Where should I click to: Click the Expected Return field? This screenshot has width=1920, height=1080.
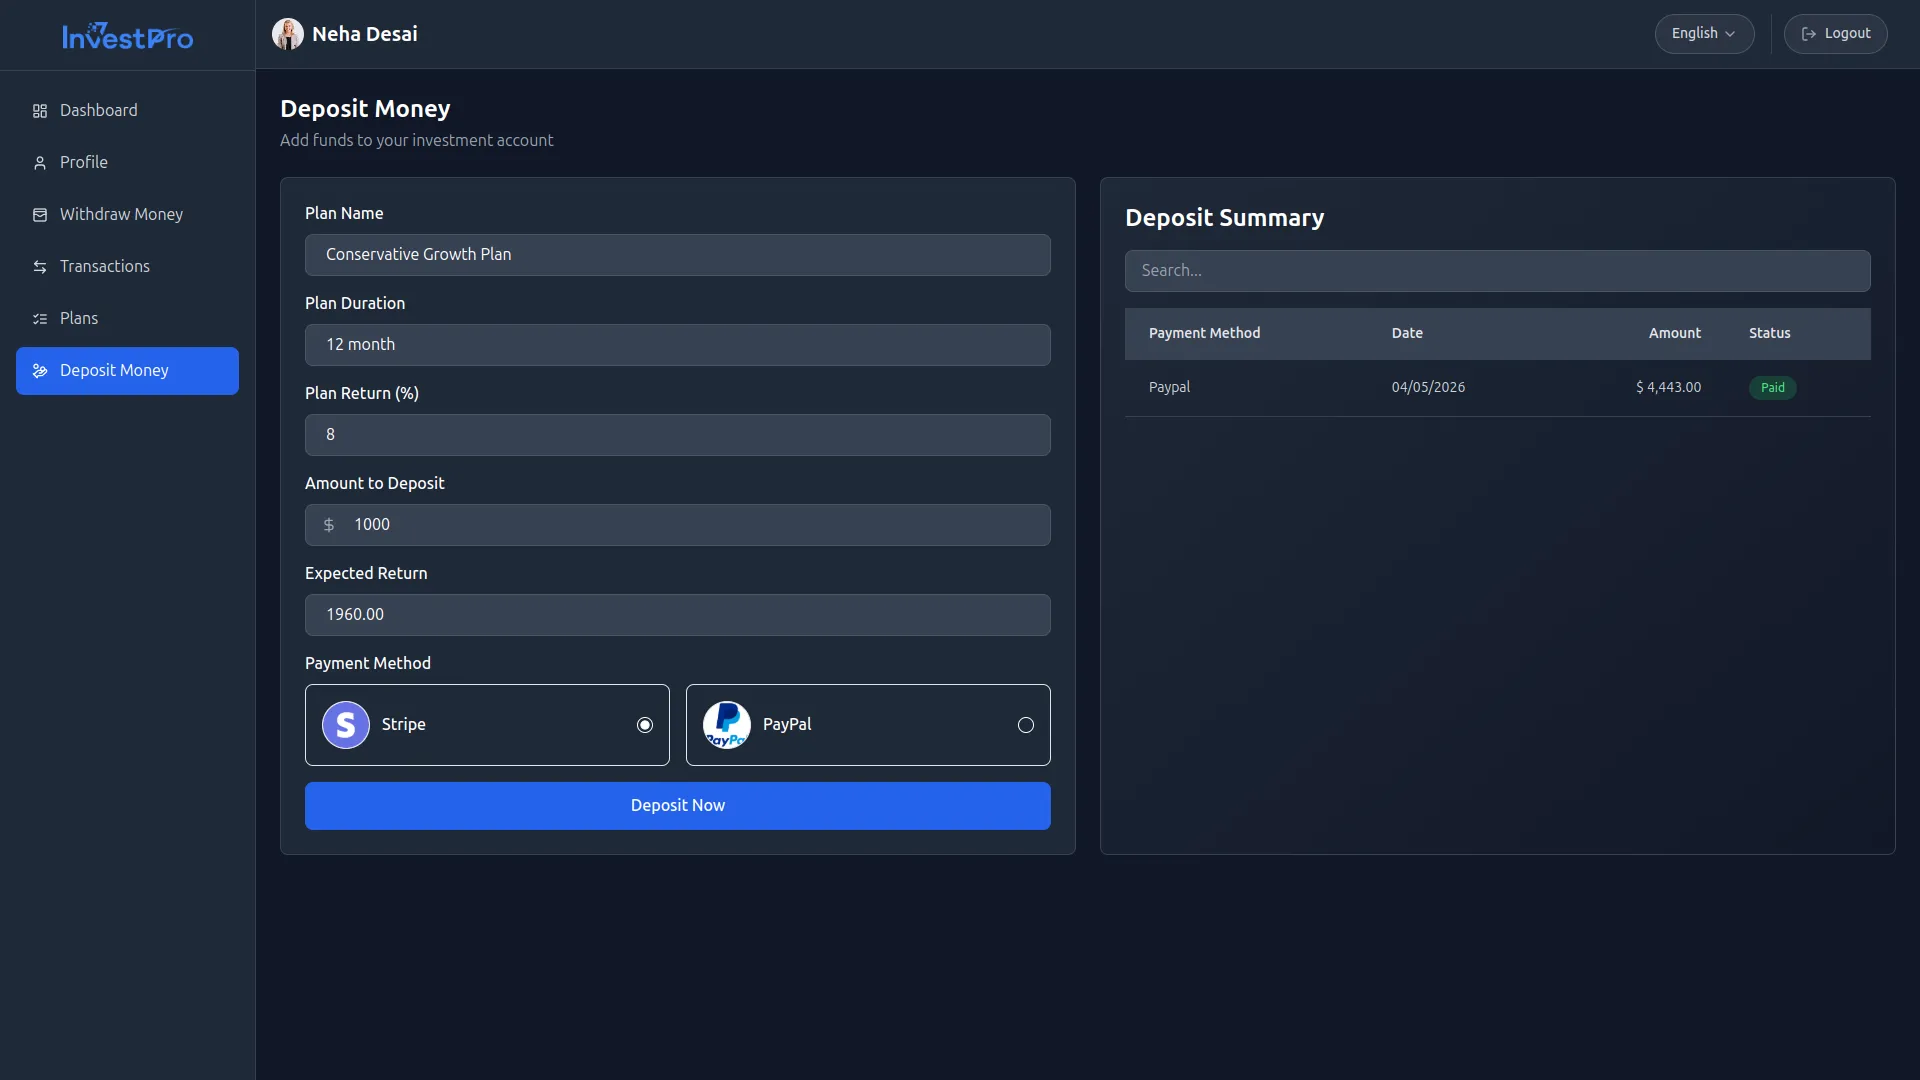(678, 615)
